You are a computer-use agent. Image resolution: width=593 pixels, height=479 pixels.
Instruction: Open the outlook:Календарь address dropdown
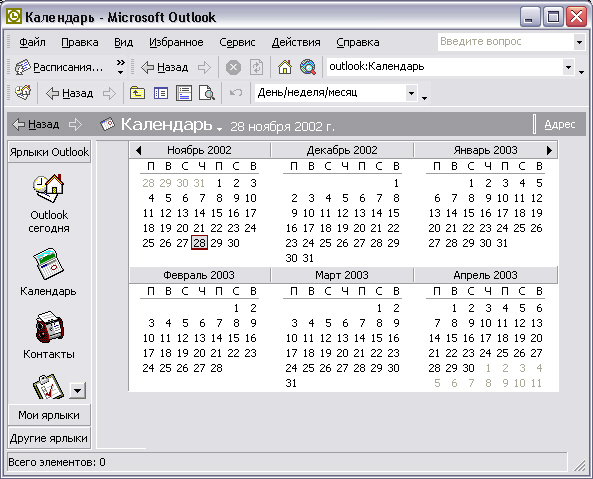click(568, 67)
